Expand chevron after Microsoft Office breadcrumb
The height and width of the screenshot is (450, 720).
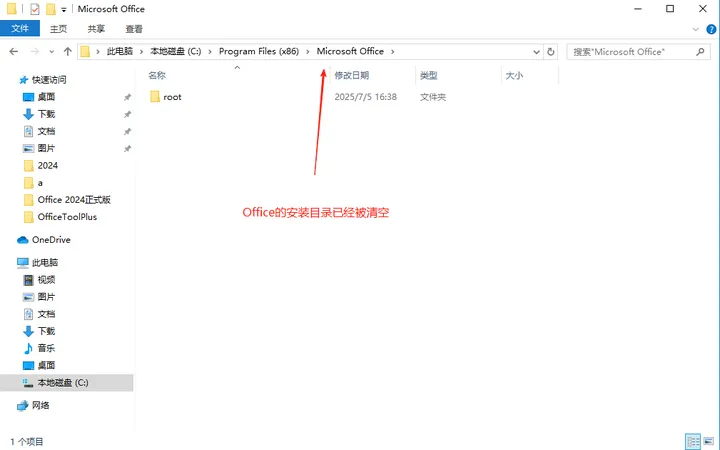pyautogui.click(x=393, y=51)
